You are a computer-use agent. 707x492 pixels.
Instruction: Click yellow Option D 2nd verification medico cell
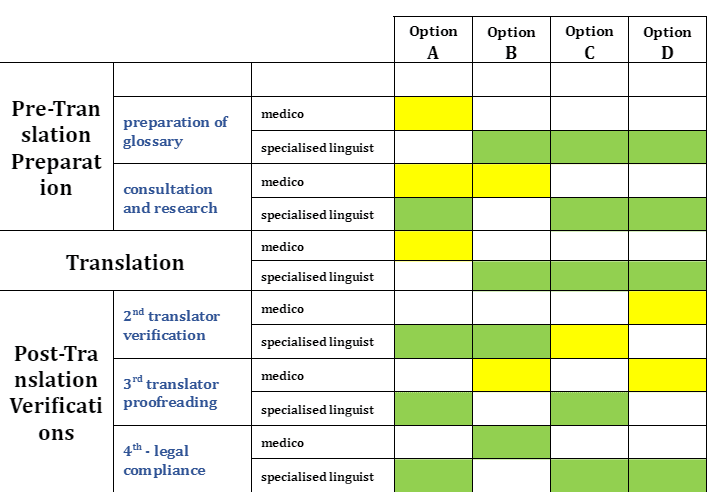[x=667, y=308]
